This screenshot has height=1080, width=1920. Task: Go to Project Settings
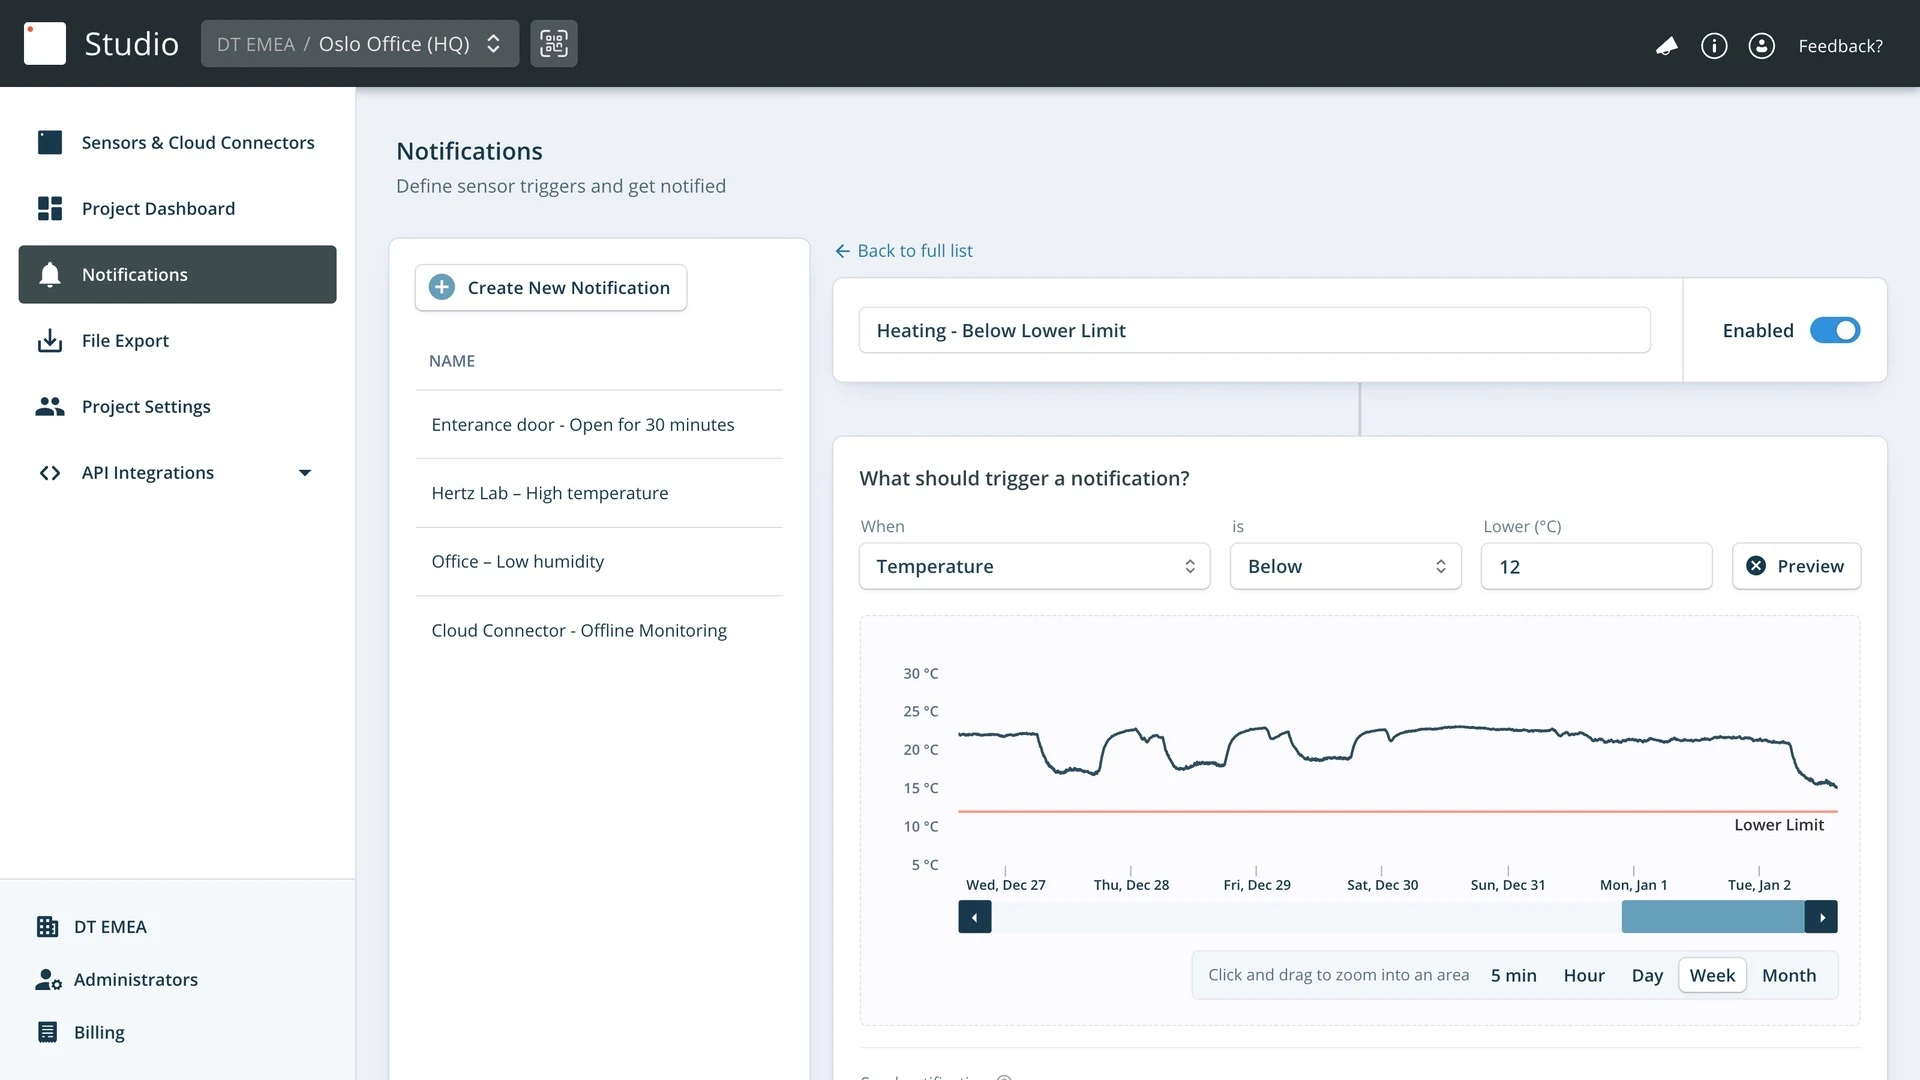click(x=146, y=407)
